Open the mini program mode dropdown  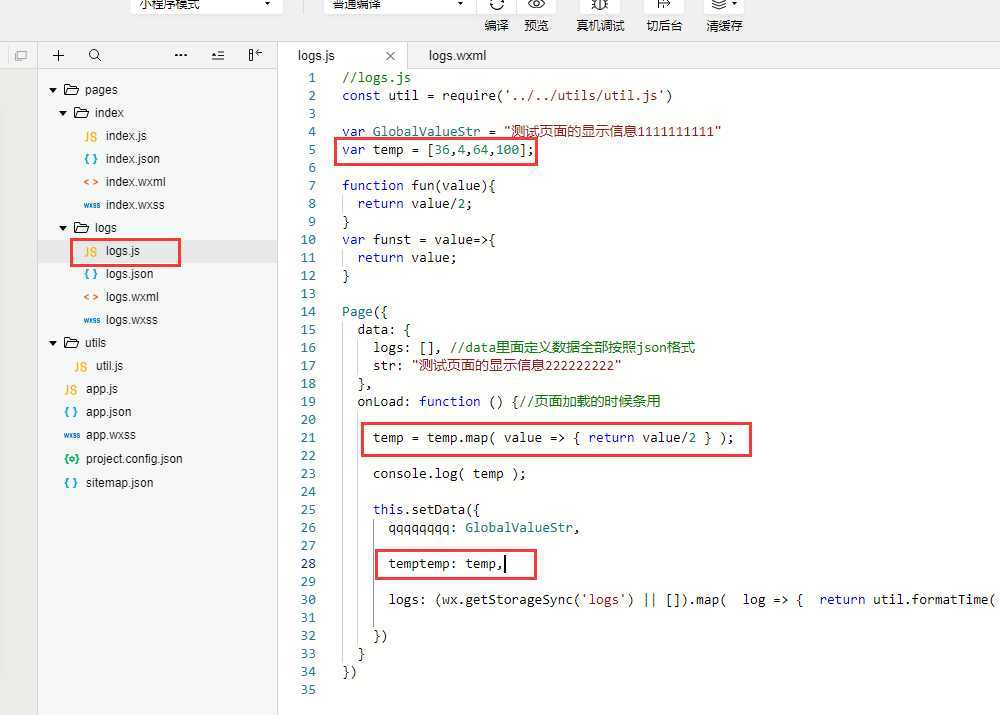pos(206,5)
